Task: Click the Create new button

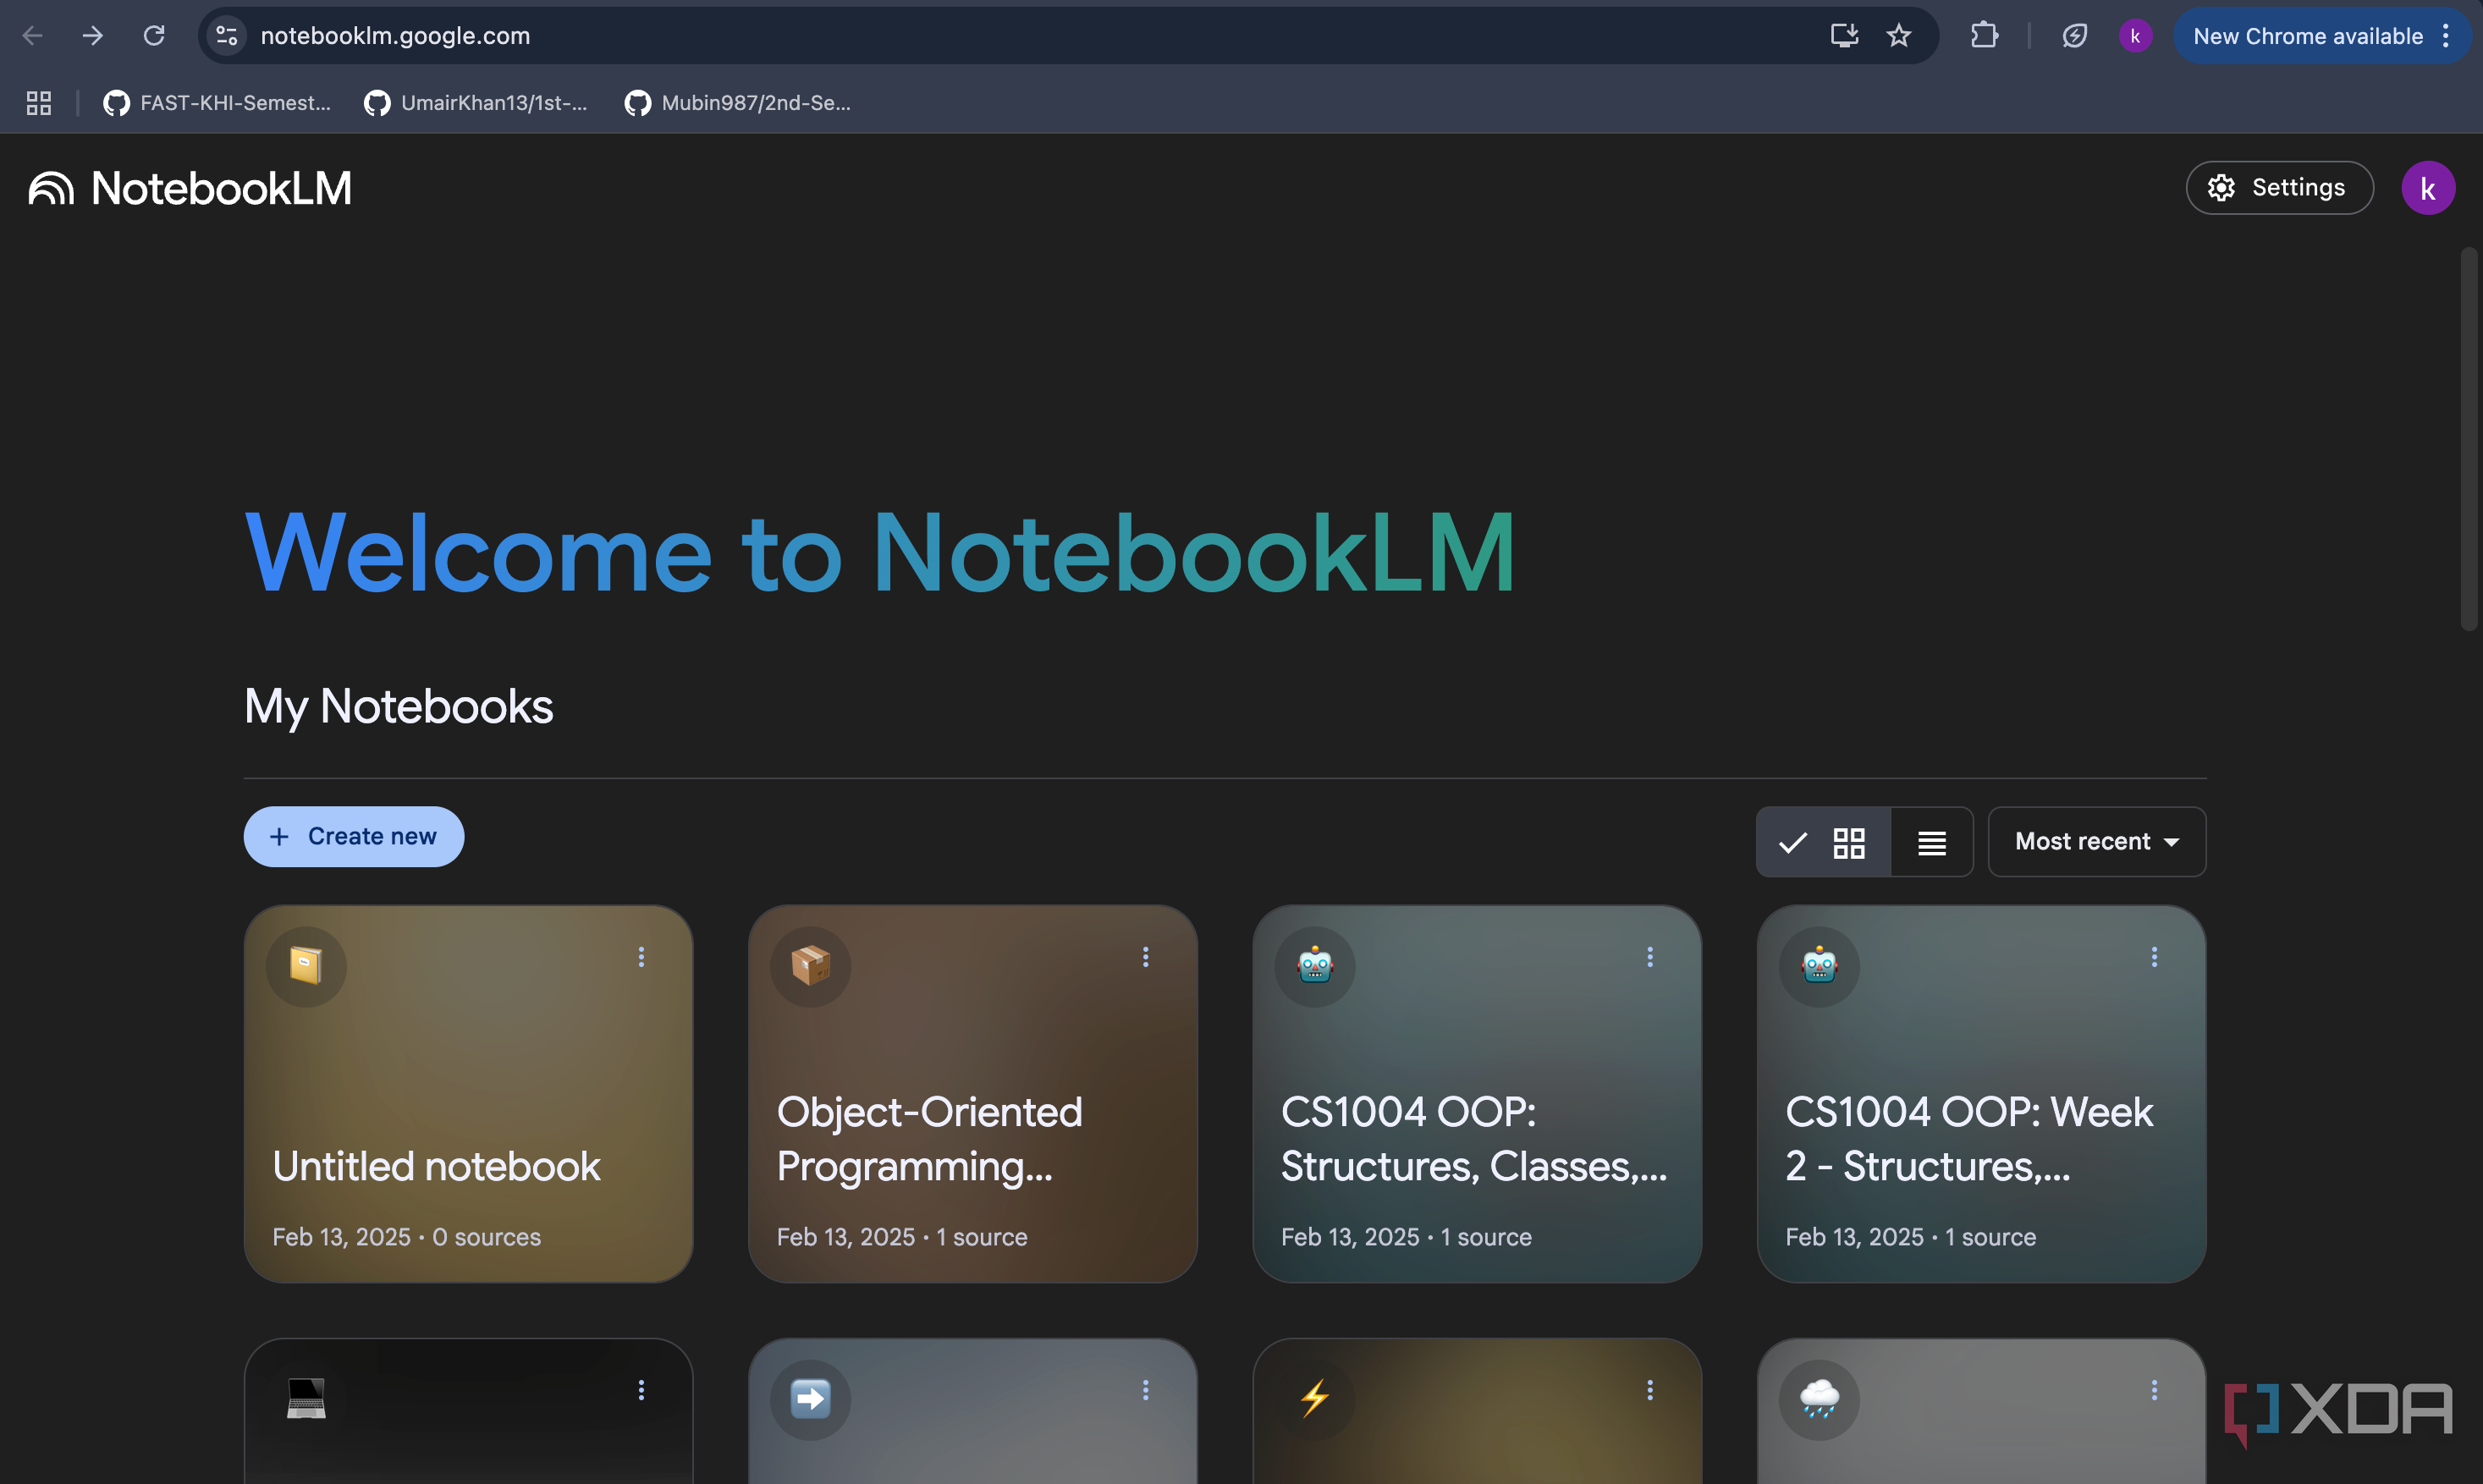Action: pos(354,836)
